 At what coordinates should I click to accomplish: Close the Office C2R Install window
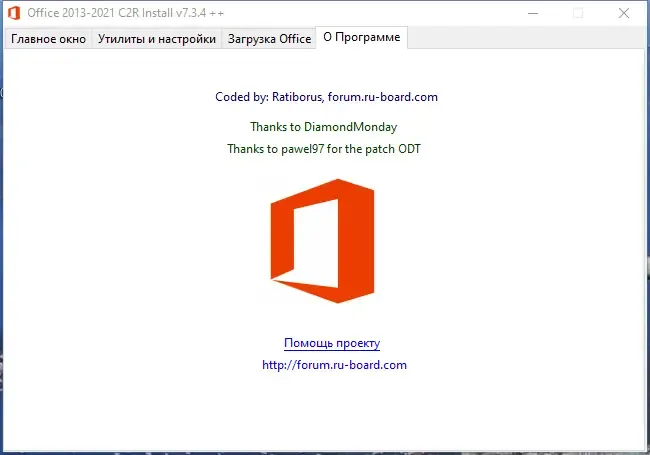[x=624, y=13]
